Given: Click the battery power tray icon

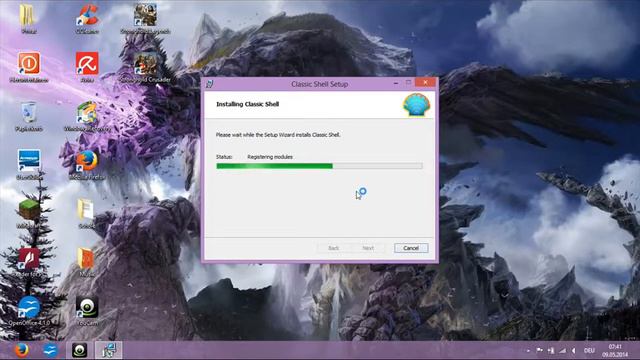Looking at the screenshot, I should point(551,350).
